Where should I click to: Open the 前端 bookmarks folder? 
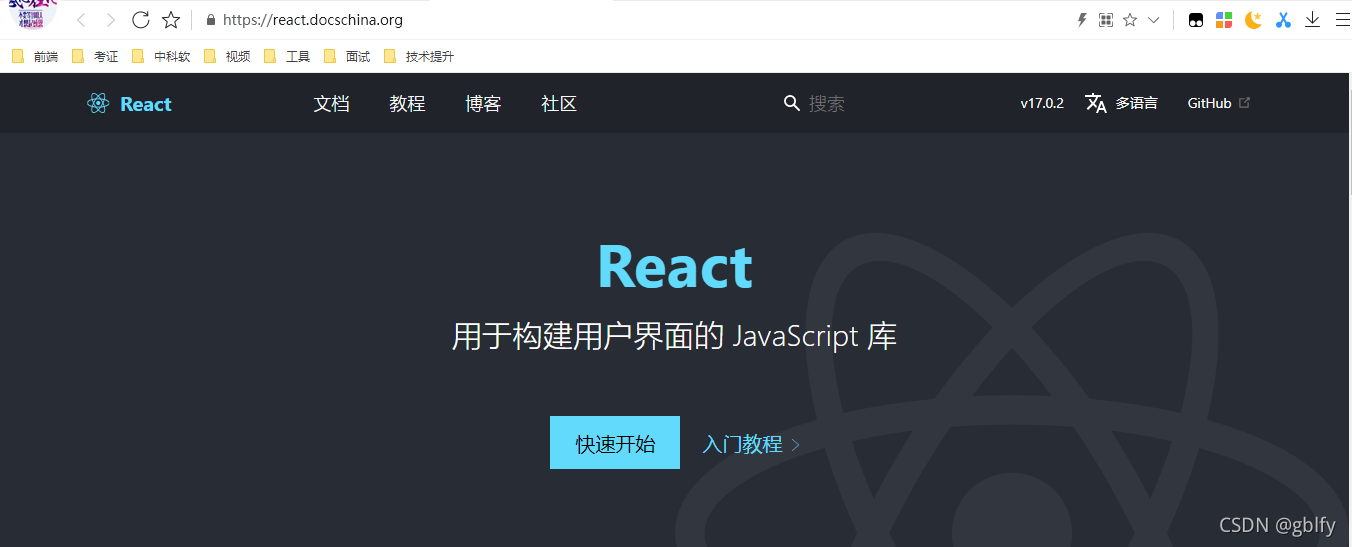[35, 57]
